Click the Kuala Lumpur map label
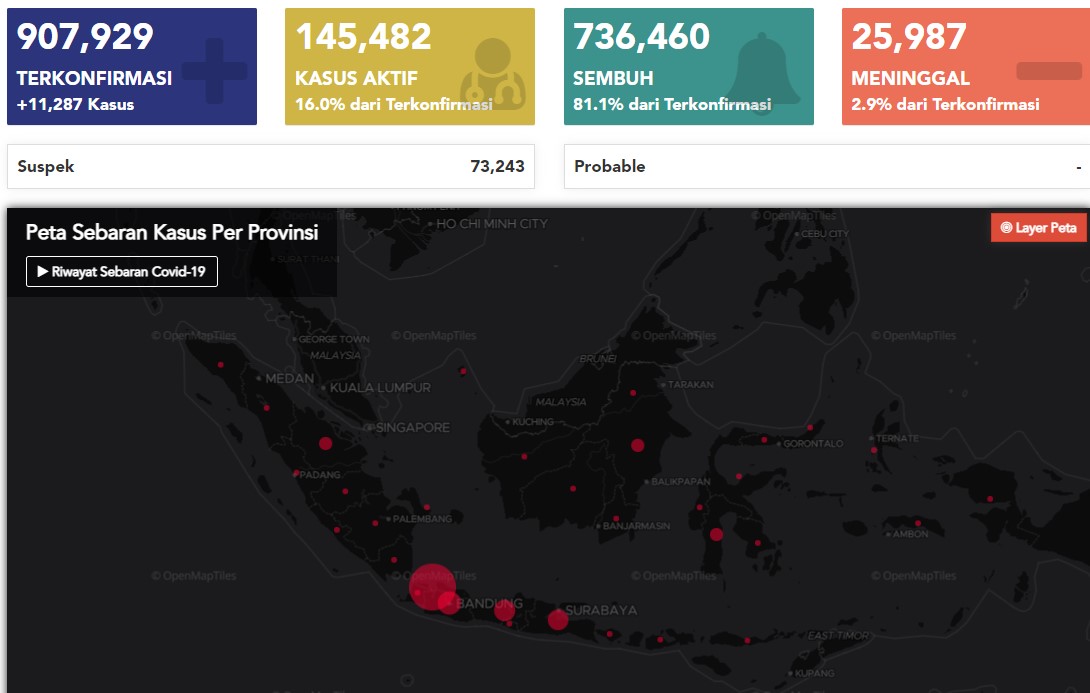This screenshot has height=693, width=1090. tap(380, 388)
